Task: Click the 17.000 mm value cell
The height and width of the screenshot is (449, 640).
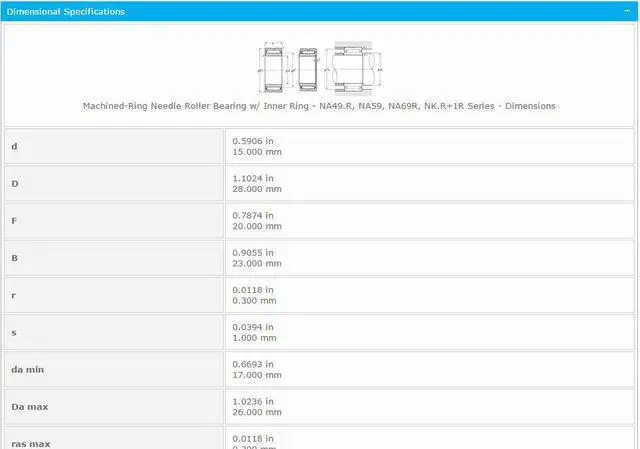Action: 256,375
